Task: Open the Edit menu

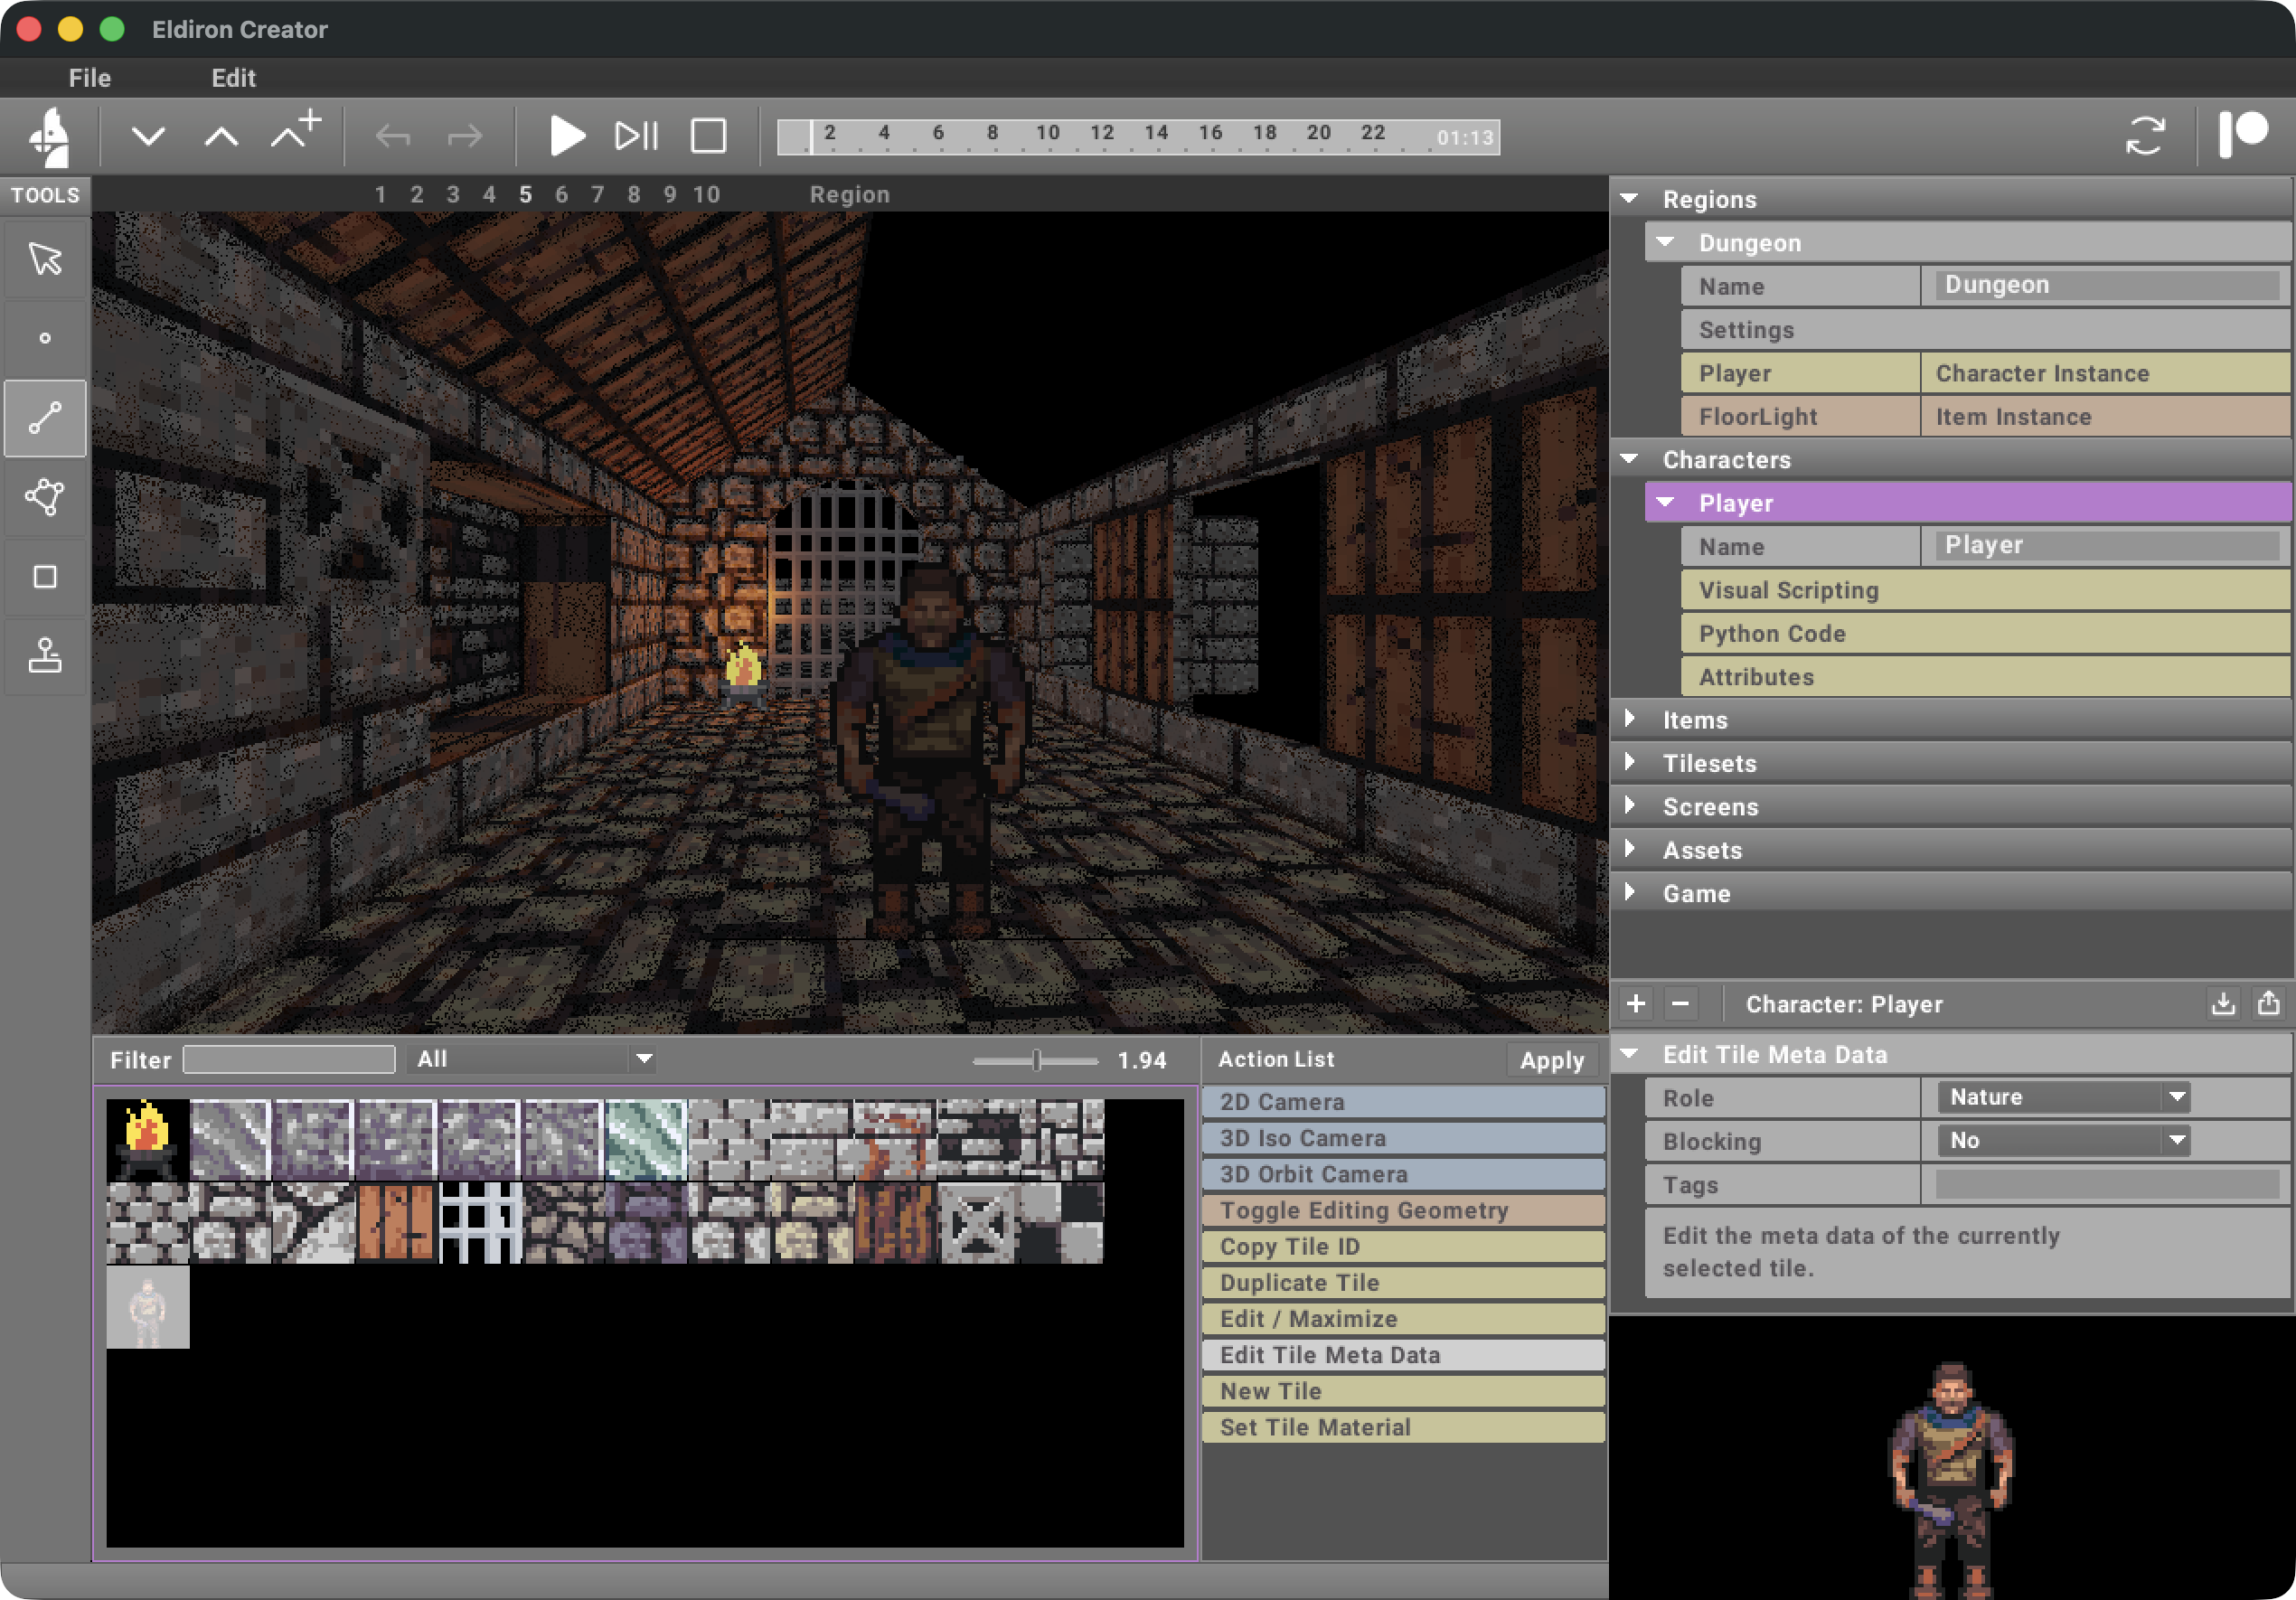Action: point(233,77)
